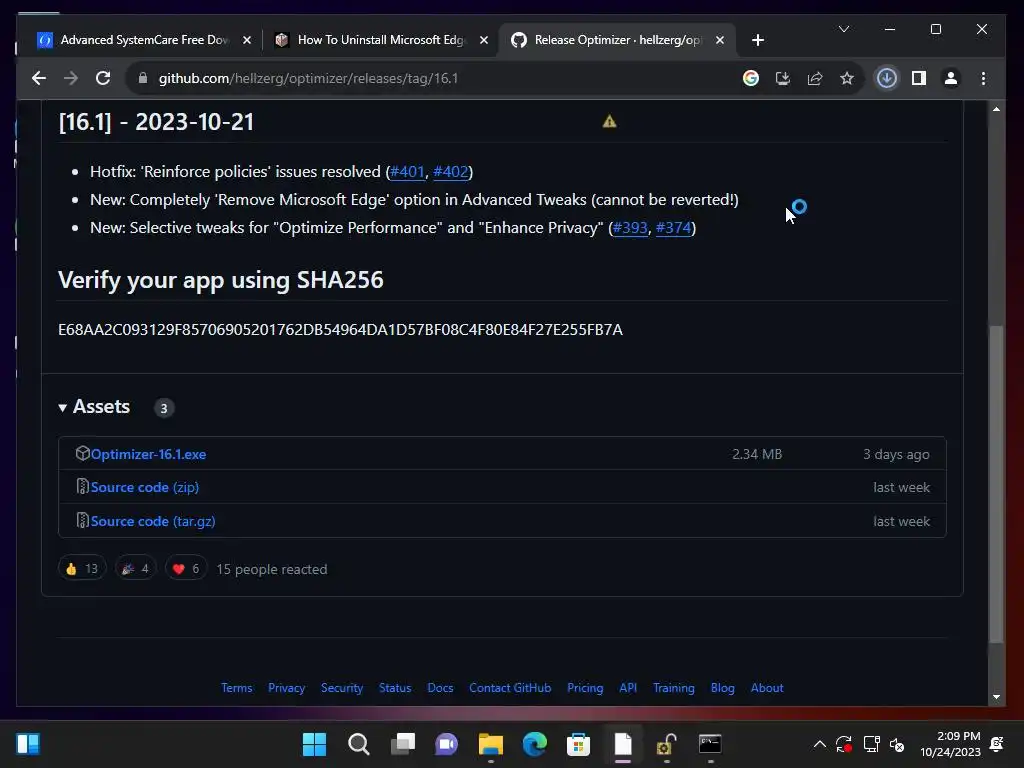1024x768 pixels.
Task: Open the Pricing footer link
Action: [x=585, y=688]
